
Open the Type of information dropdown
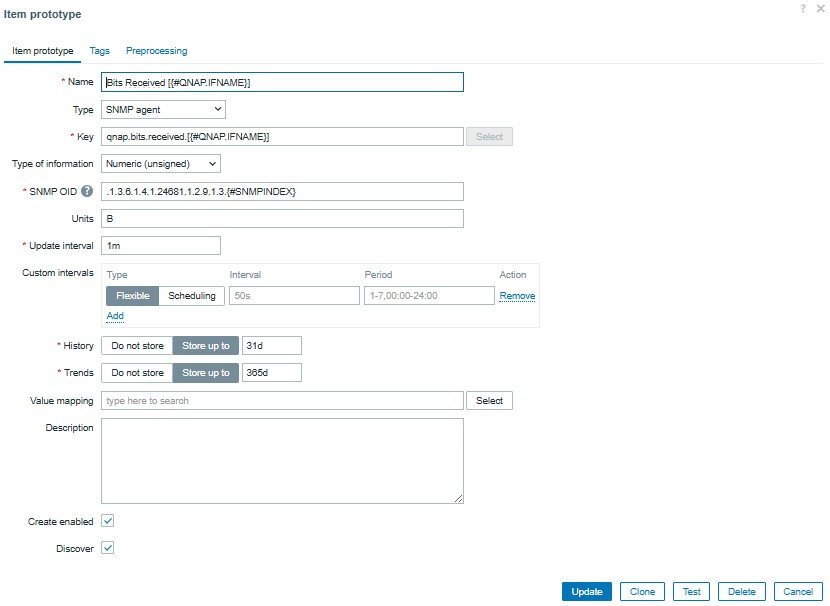click(161, 164)
